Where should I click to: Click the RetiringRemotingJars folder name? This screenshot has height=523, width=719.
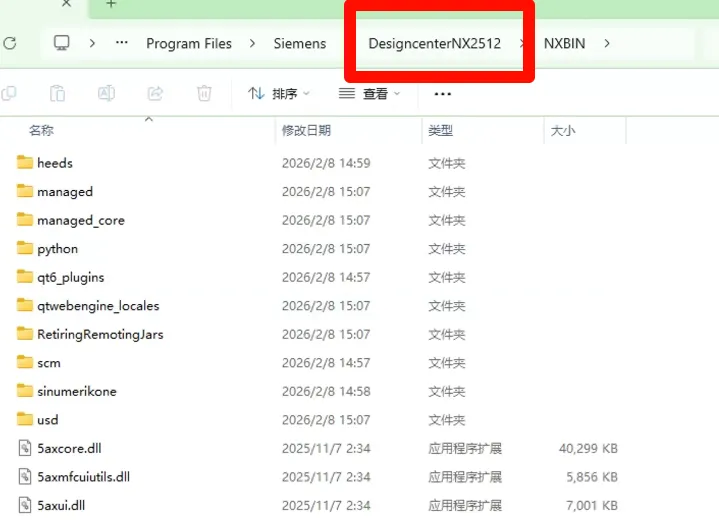100,335
